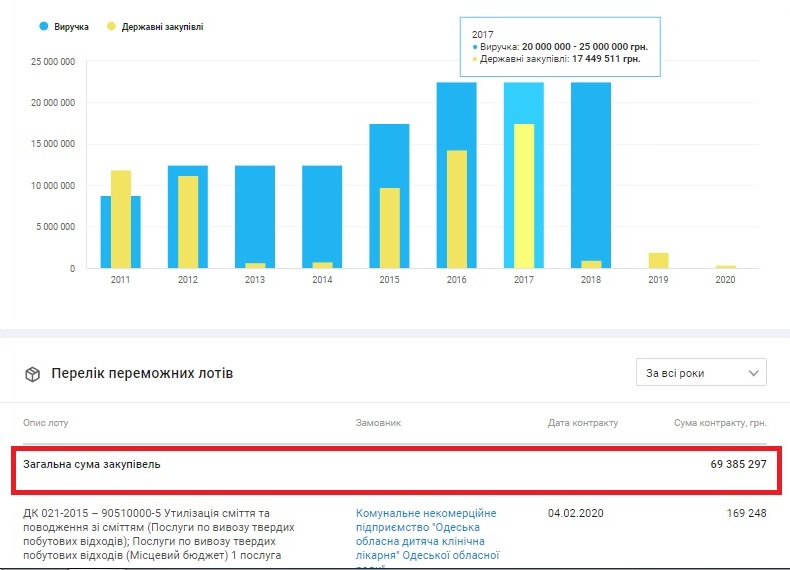The width and height of the screenshot is (790, 570).
Task: Sort by Сума контракту, грн. column header
Action: (x=718, y=423)
